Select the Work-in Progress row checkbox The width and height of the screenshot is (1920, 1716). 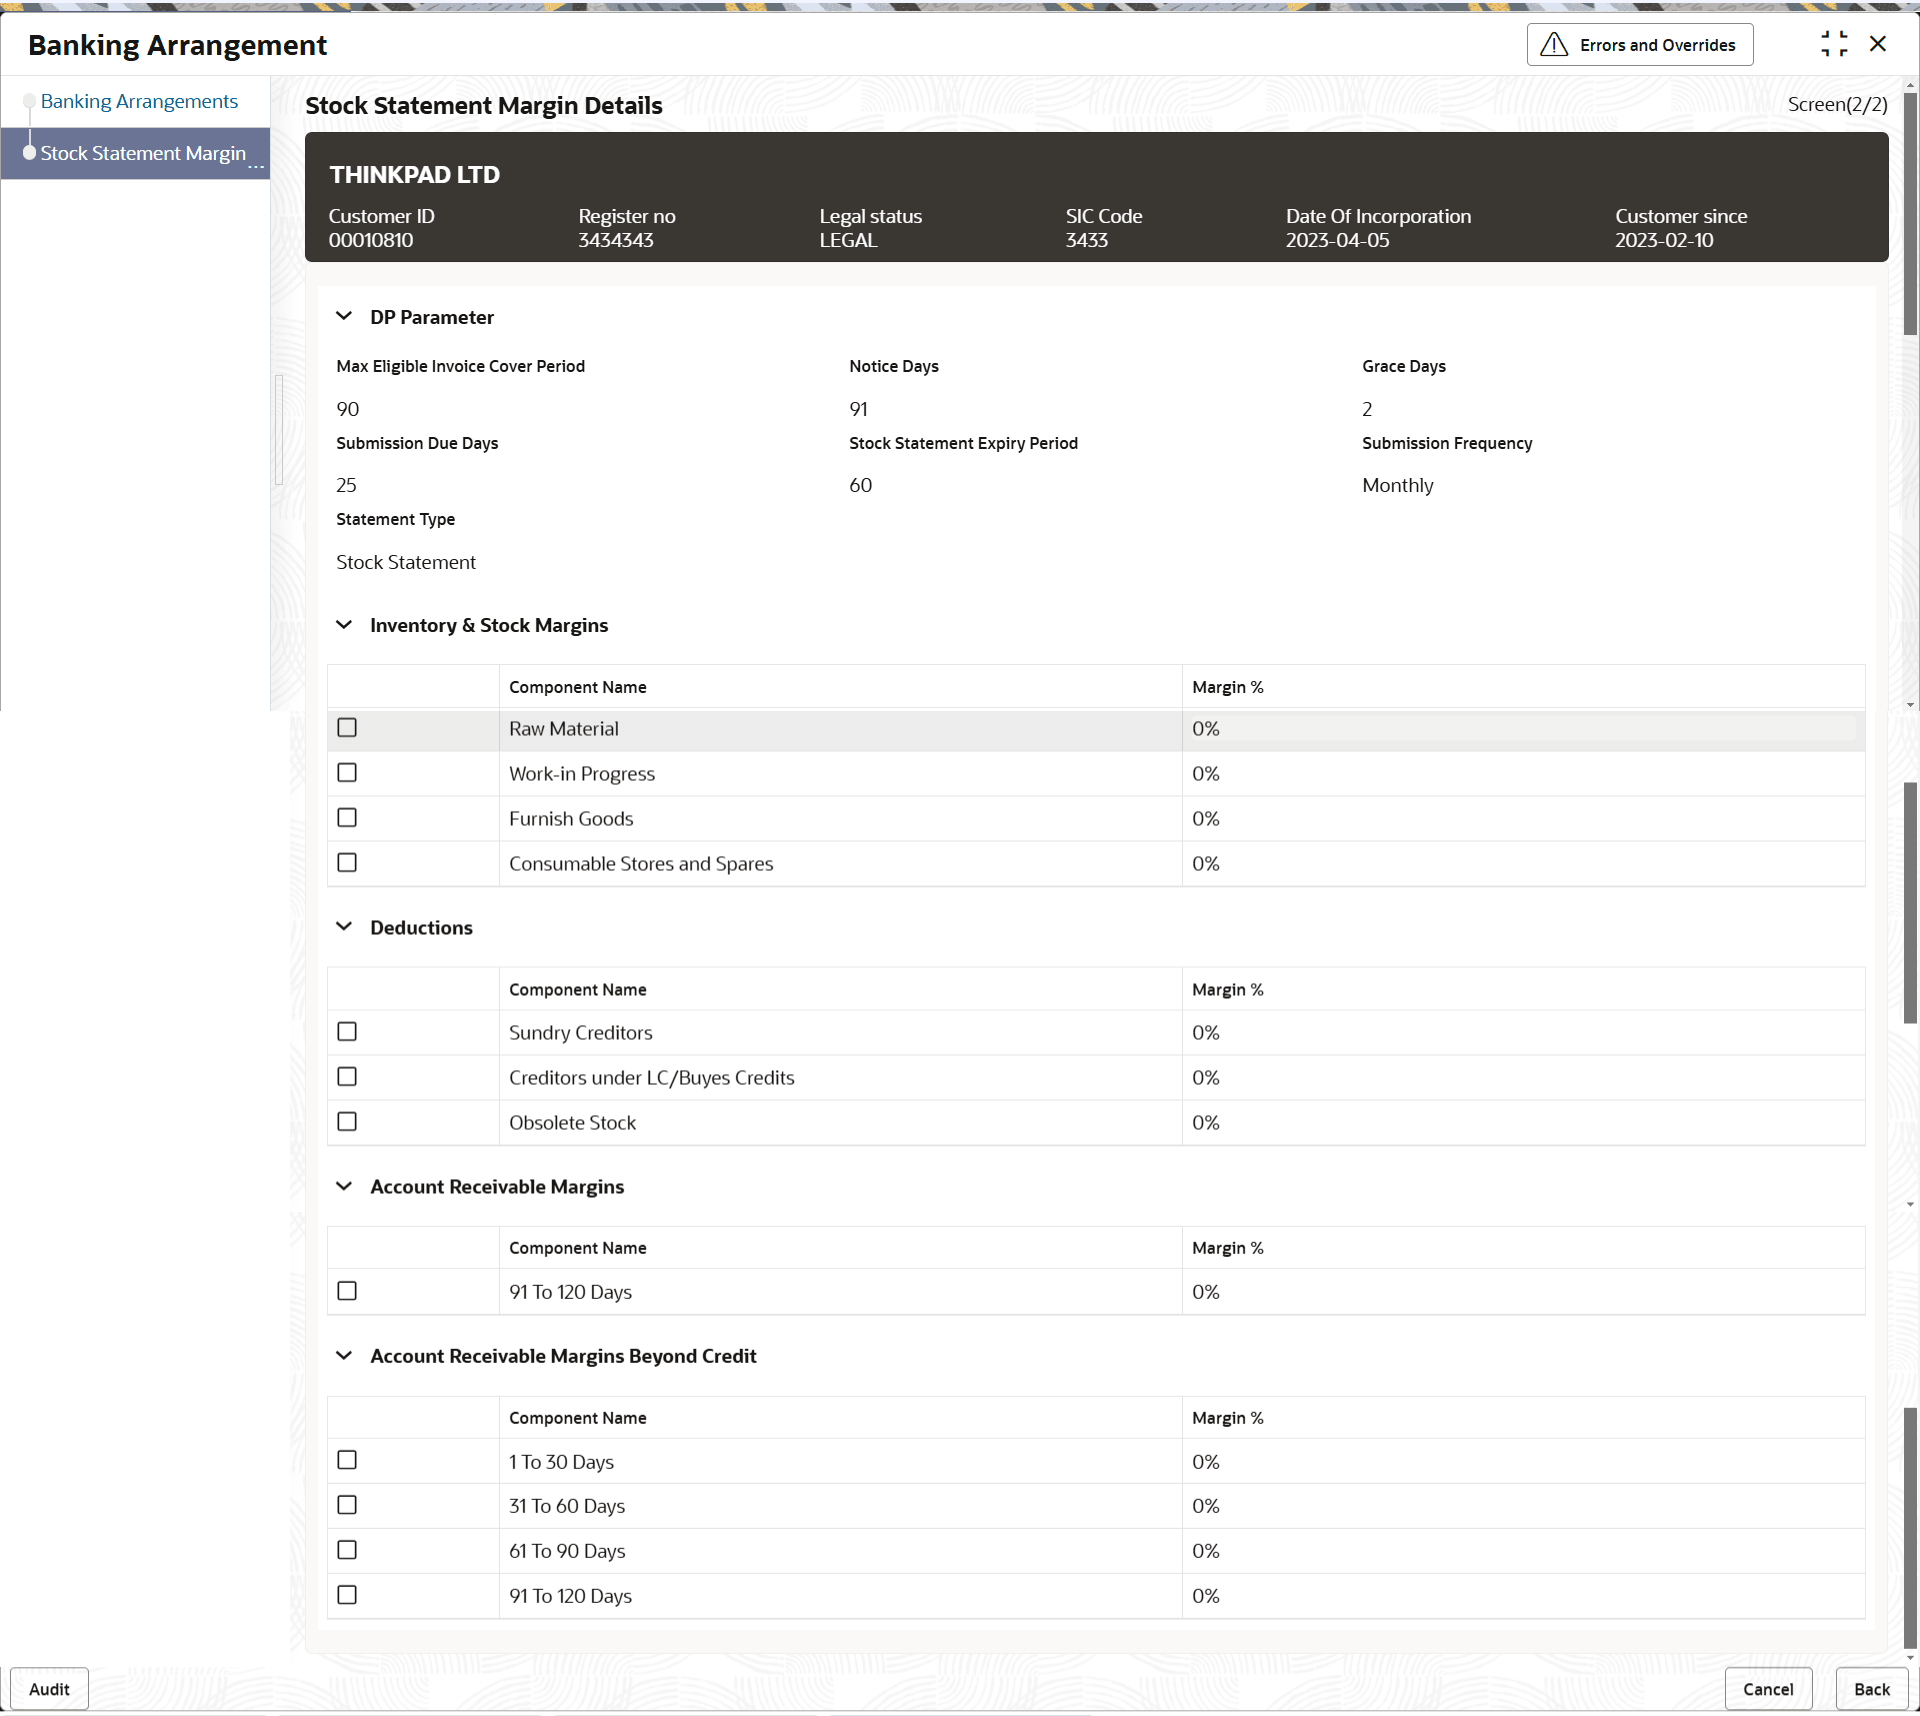[347, 773]
